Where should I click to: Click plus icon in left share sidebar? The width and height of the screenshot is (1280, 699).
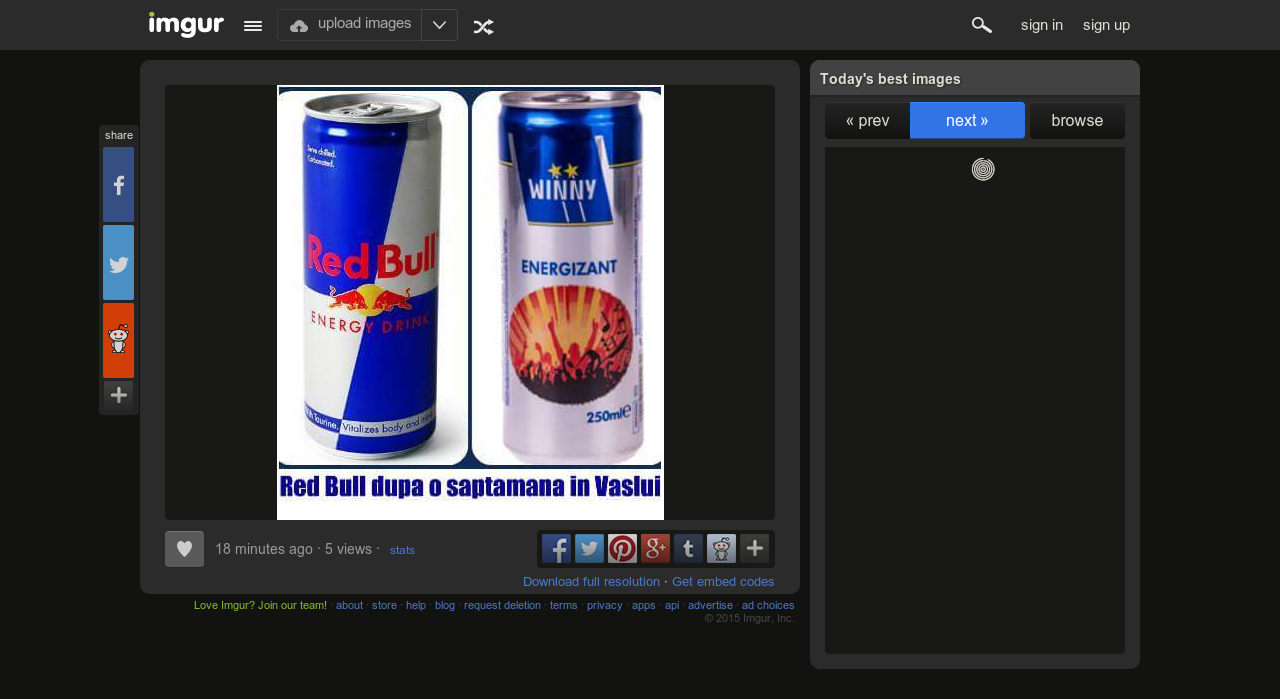[x=118, y=395]
